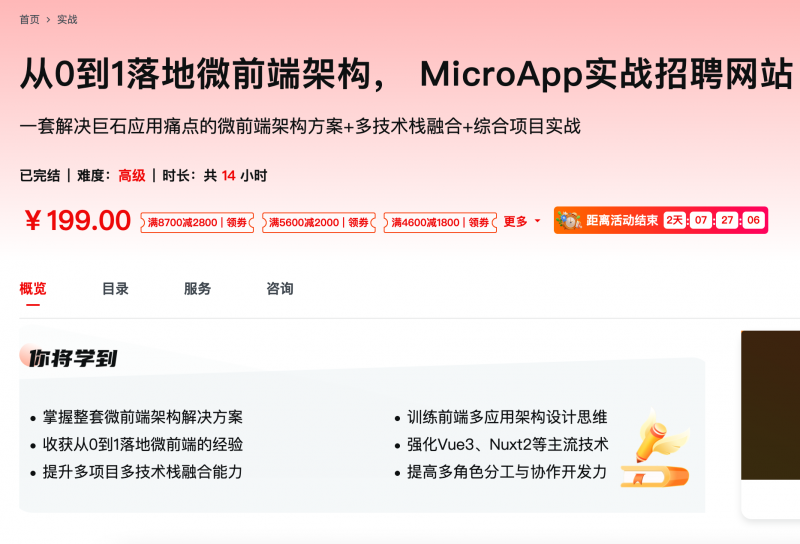The height and width of the screenshot is (544, 800).
Task: Click 掌握整套微前端架构解决方案 bullet
Action: click(x=142, y=417)
